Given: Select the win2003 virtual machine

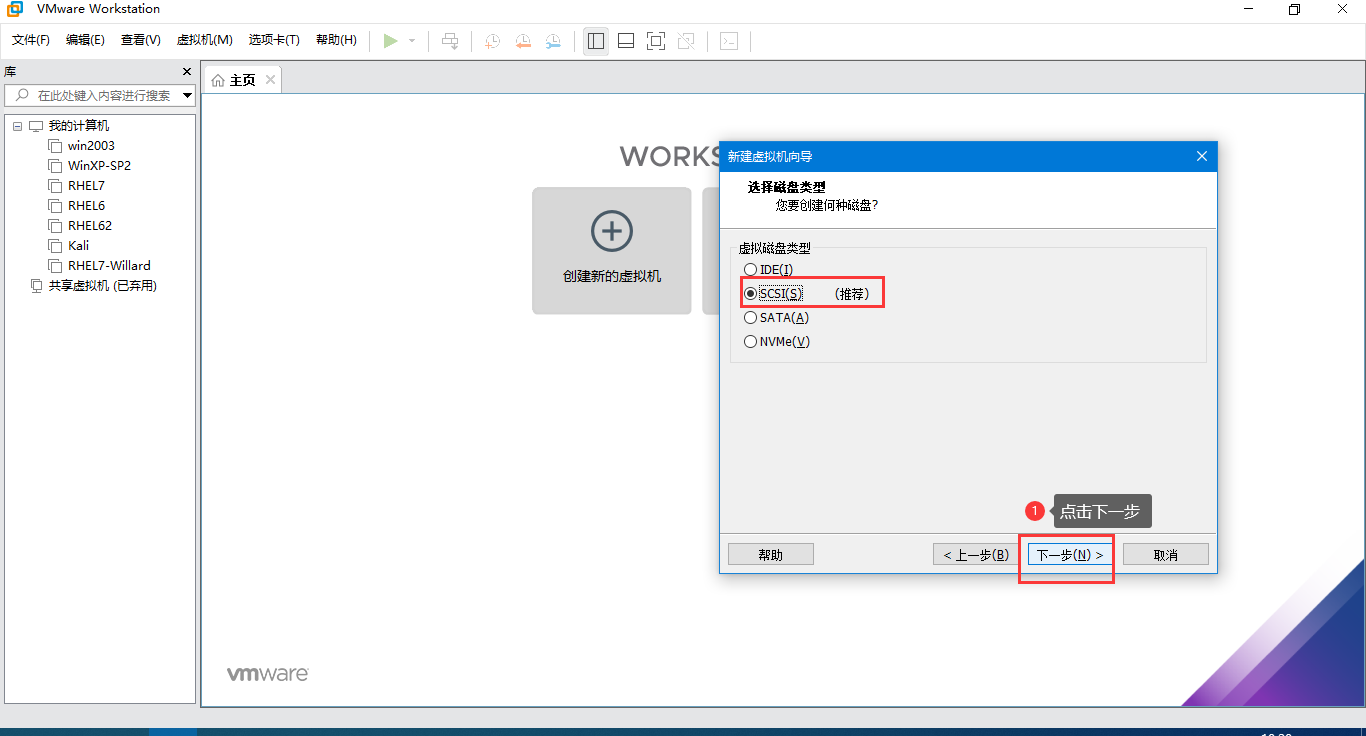Looking at the screenshot, I should coord(91,146).
